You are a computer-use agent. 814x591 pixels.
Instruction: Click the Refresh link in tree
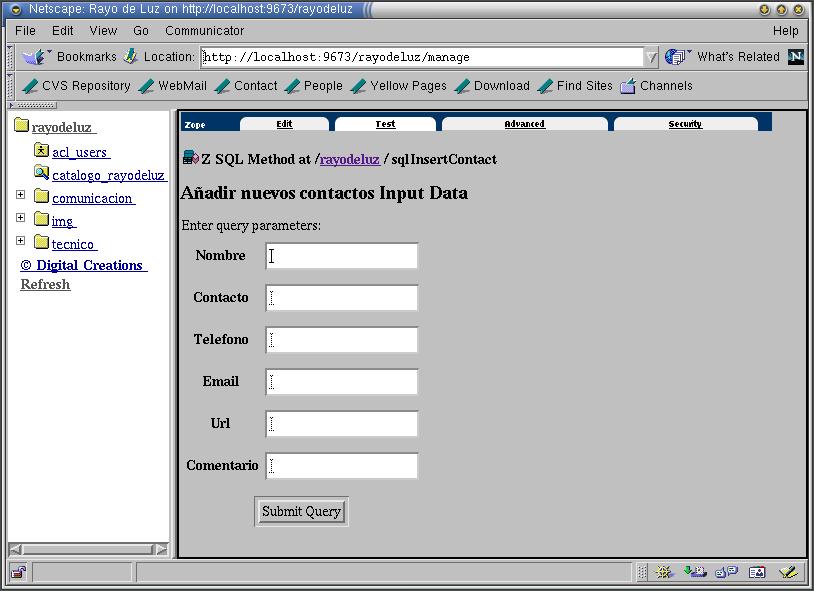[x=45, y=284]
